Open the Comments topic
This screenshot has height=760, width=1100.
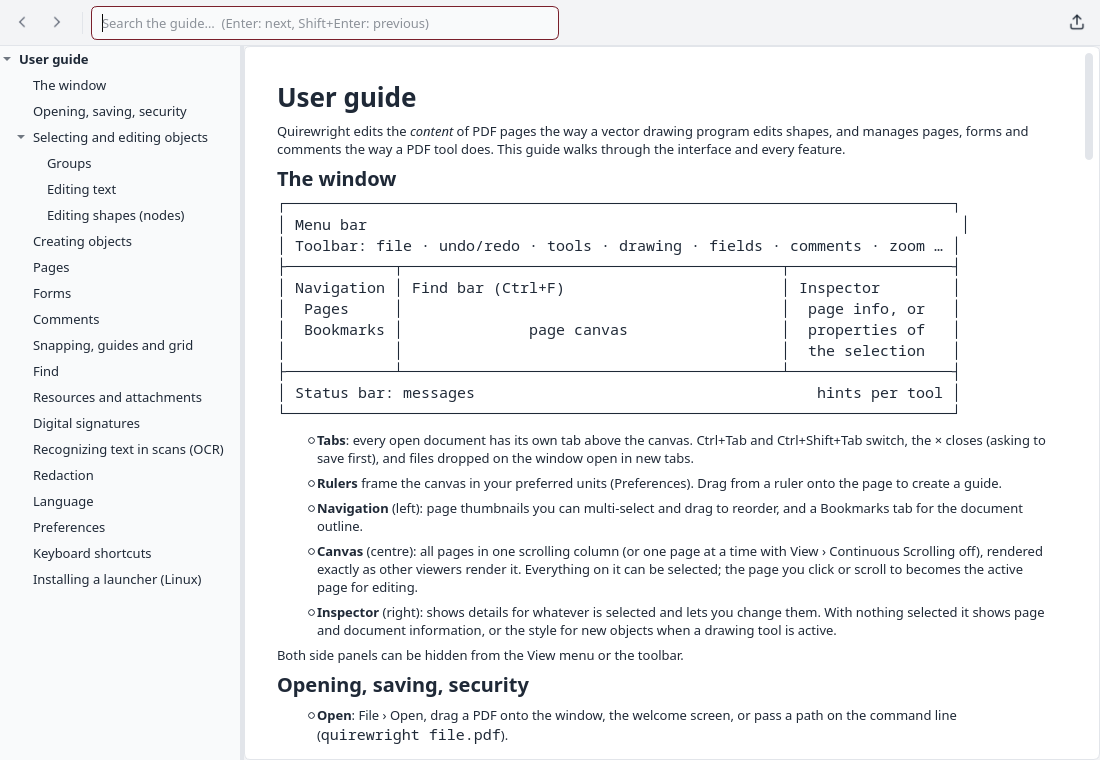coord(66,319)
